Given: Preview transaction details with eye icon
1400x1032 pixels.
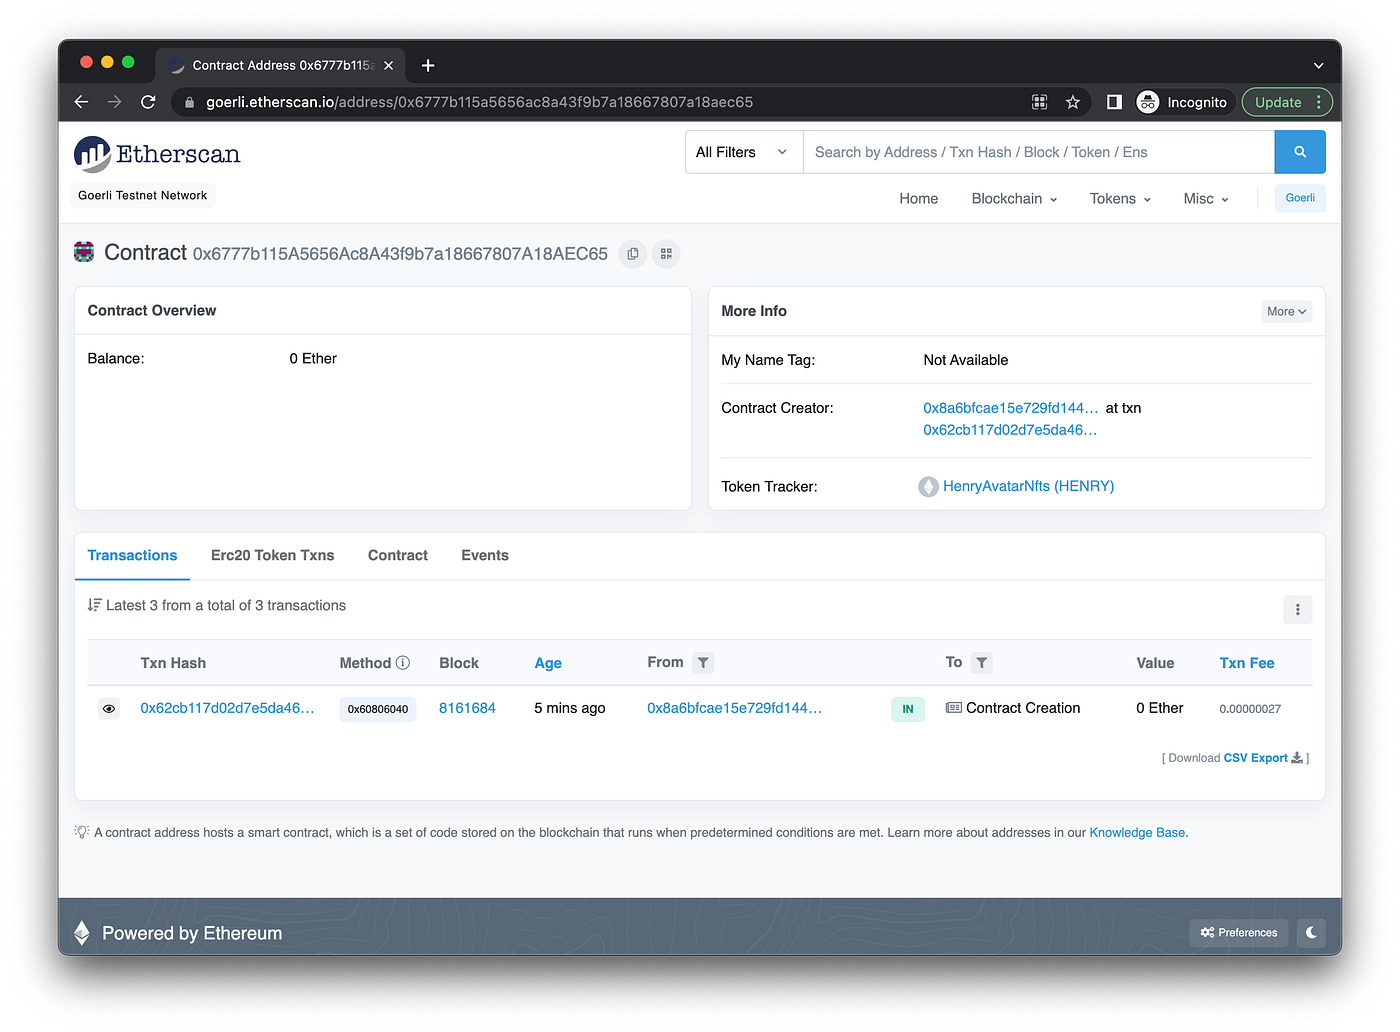Looking at the screenshot, I should (109, 709).
